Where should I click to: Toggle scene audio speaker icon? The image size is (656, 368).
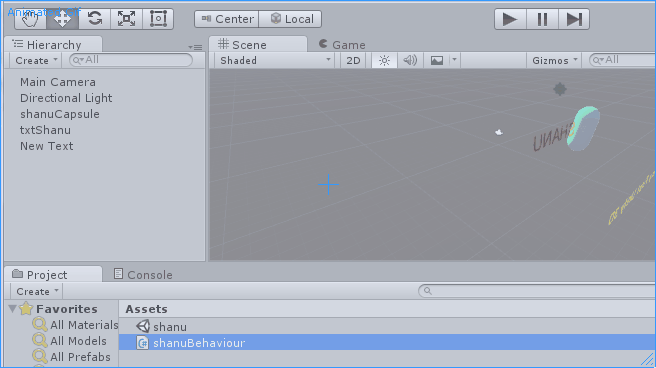(410, 60)
